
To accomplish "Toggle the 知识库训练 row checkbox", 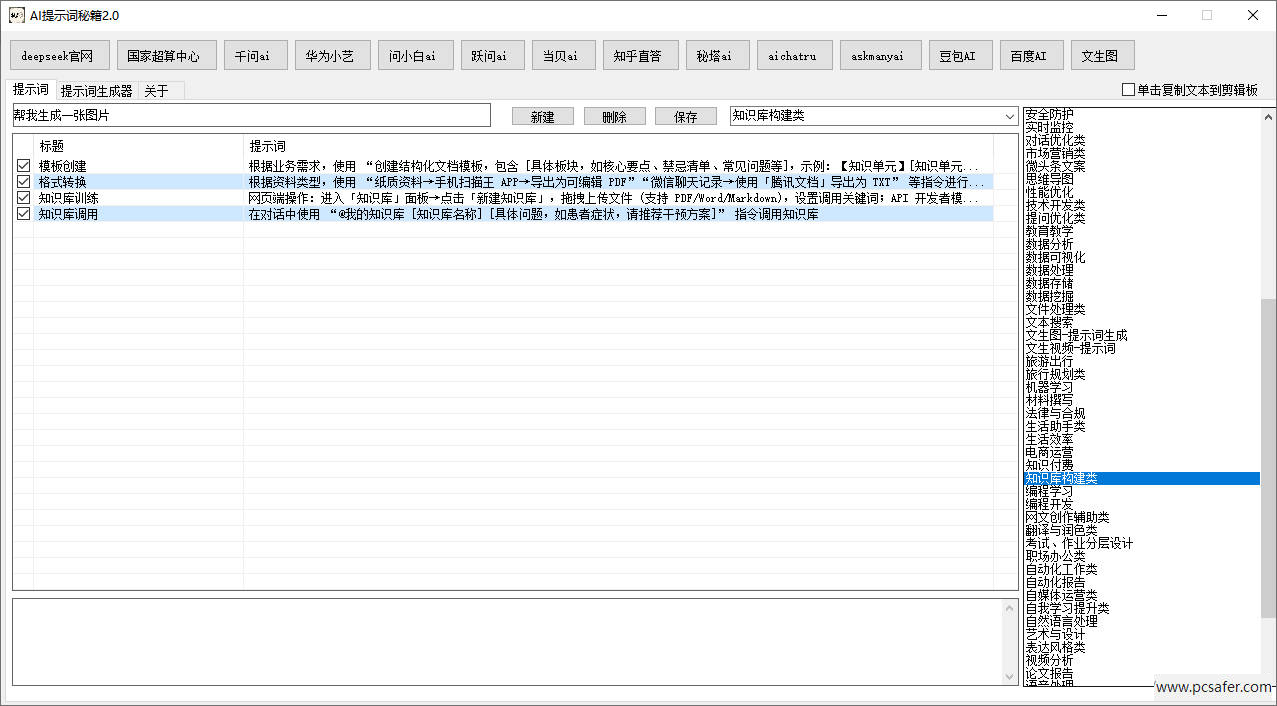I will point(23,198).
